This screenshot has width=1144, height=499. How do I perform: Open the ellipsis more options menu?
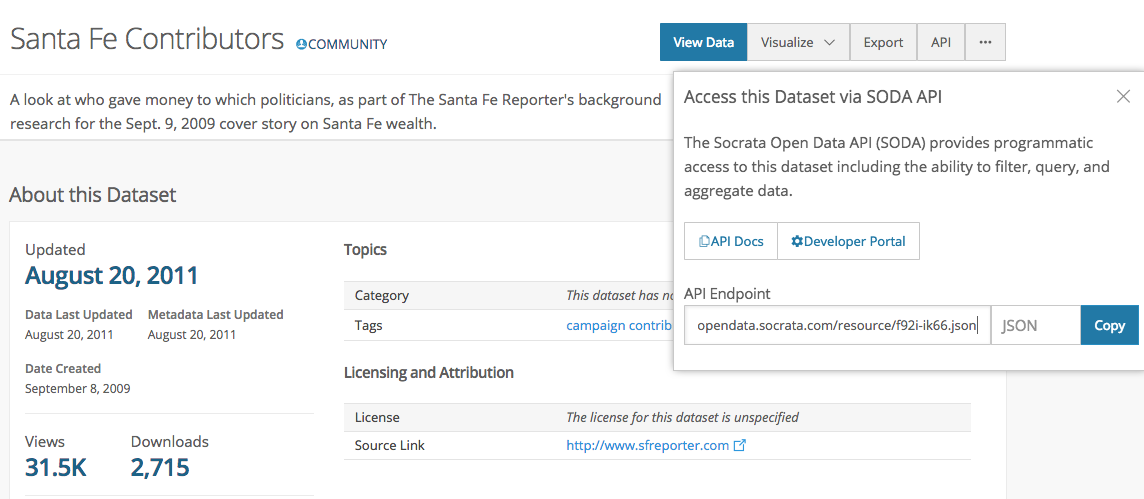pyautogui.click(x=985, y=42)
